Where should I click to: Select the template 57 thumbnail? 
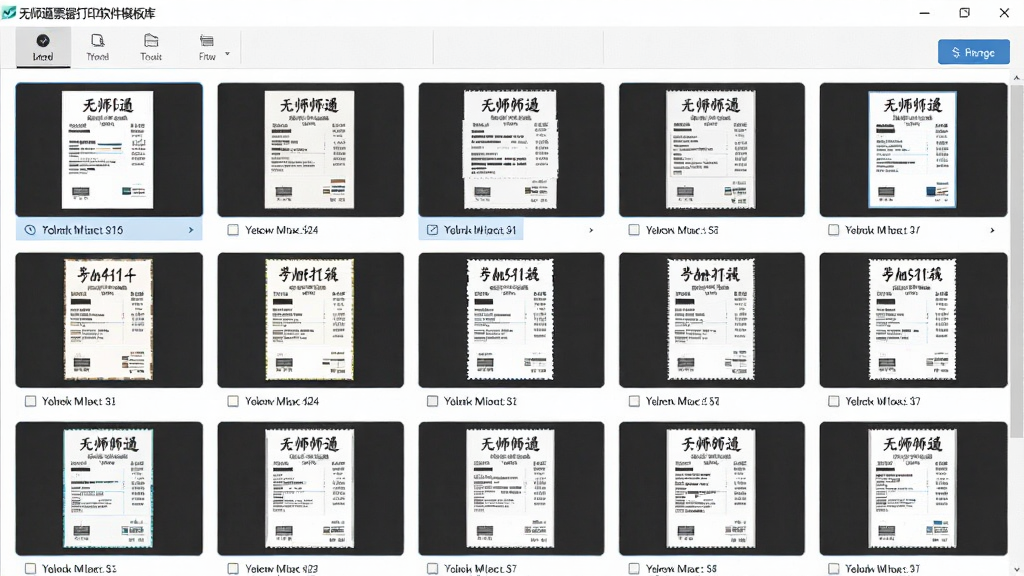pos(712,320)
